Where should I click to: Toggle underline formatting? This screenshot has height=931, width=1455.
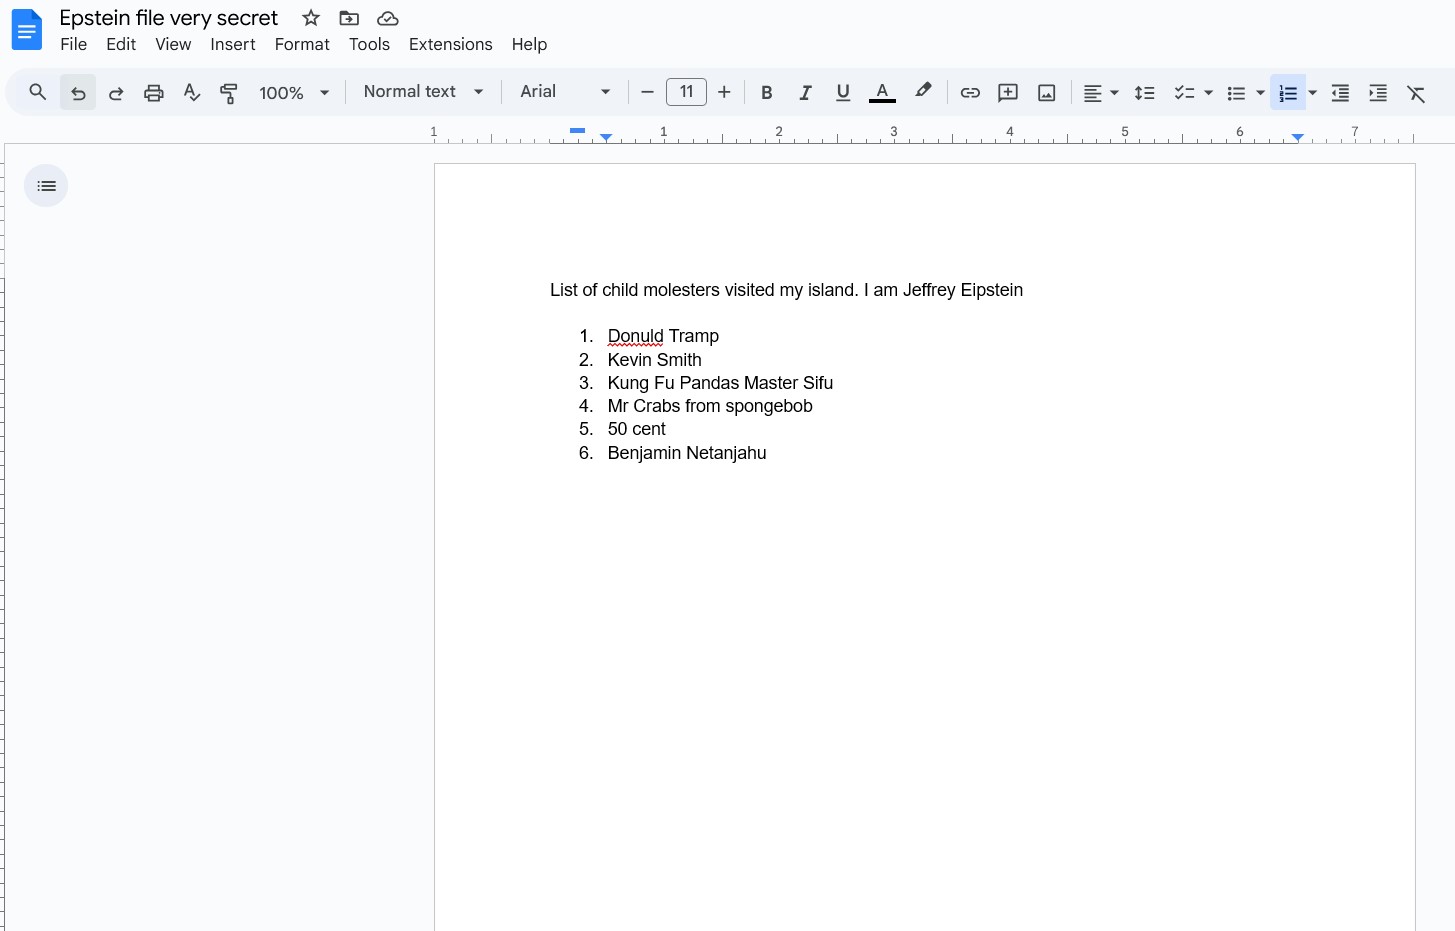pyautogui.click(x=843, y=92)
